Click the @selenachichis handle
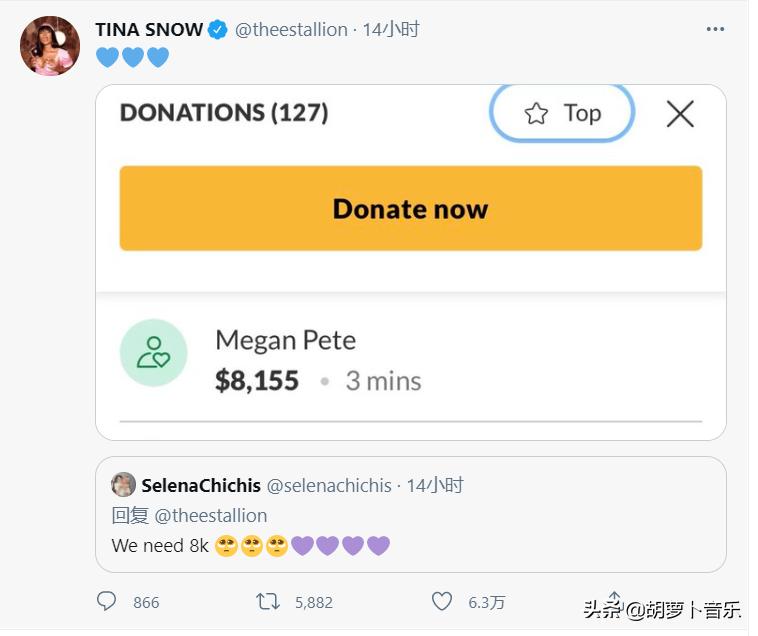Screen dimensions: 758x636 [328, 486]
